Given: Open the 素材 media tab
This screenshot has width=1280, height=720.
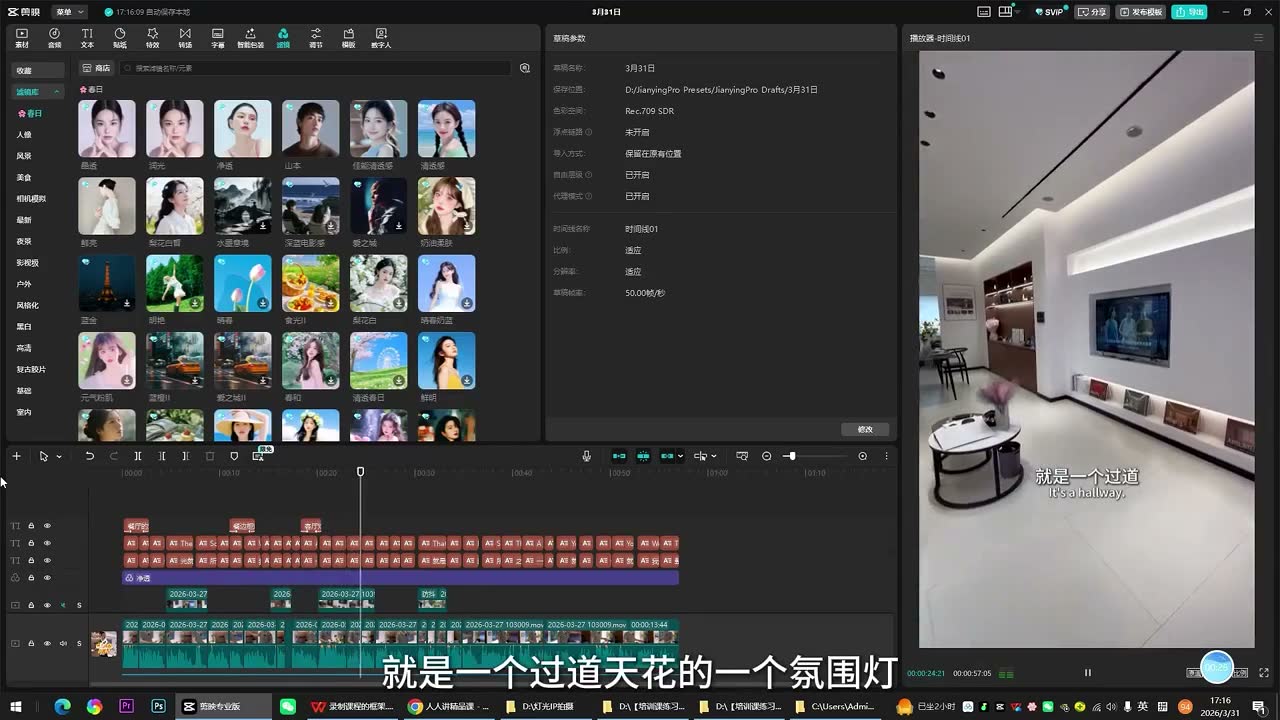Looking at the screenshot, I should pos(22,38).
